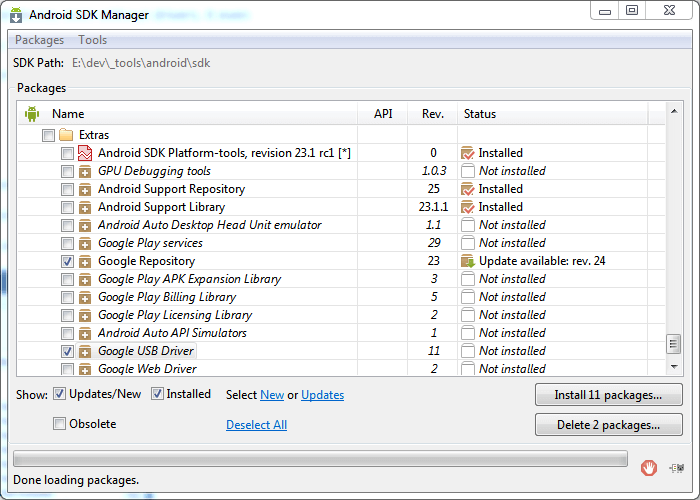Select the Google Play Licensing Library row text
Image resolution: width=700 pixels, height=500 pixels.
click(x=175, y=315)
